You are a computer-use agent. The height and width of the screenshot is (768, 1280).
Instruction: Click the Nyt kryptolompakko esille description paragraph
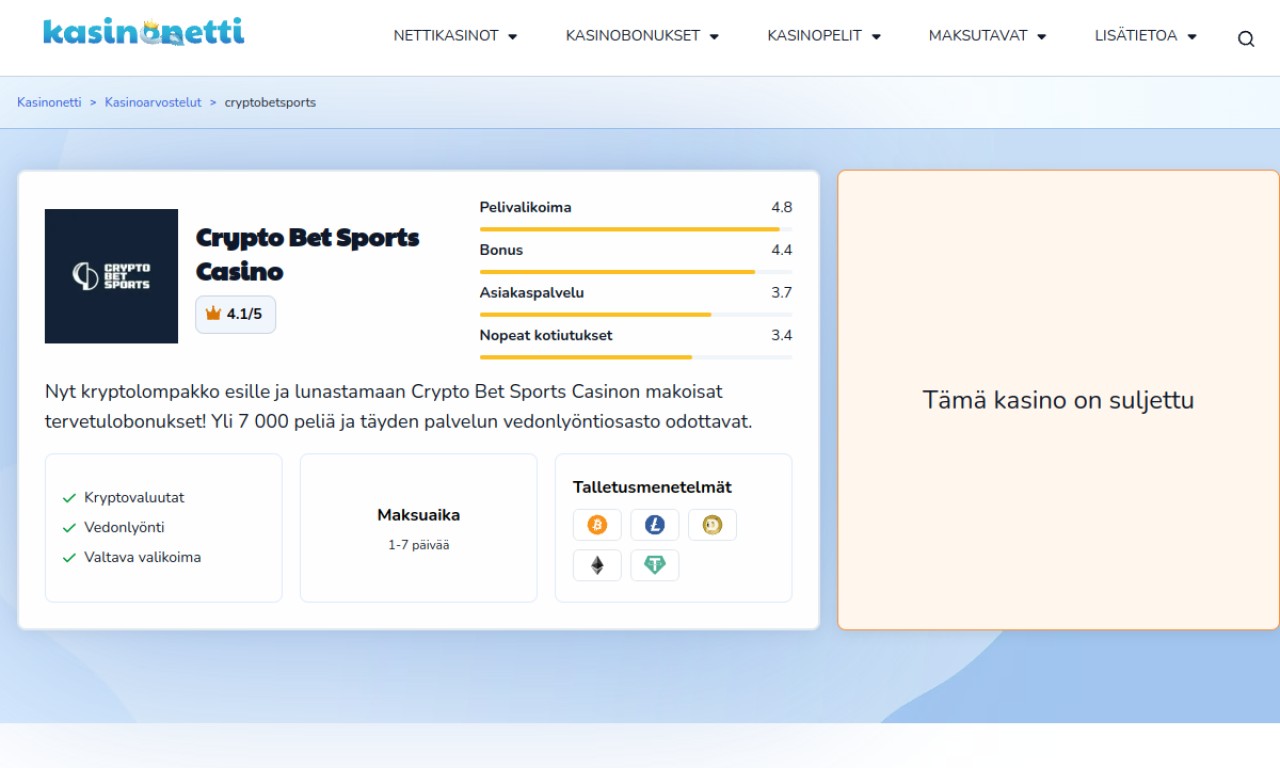pyautogui.click(x=399, y=406)
